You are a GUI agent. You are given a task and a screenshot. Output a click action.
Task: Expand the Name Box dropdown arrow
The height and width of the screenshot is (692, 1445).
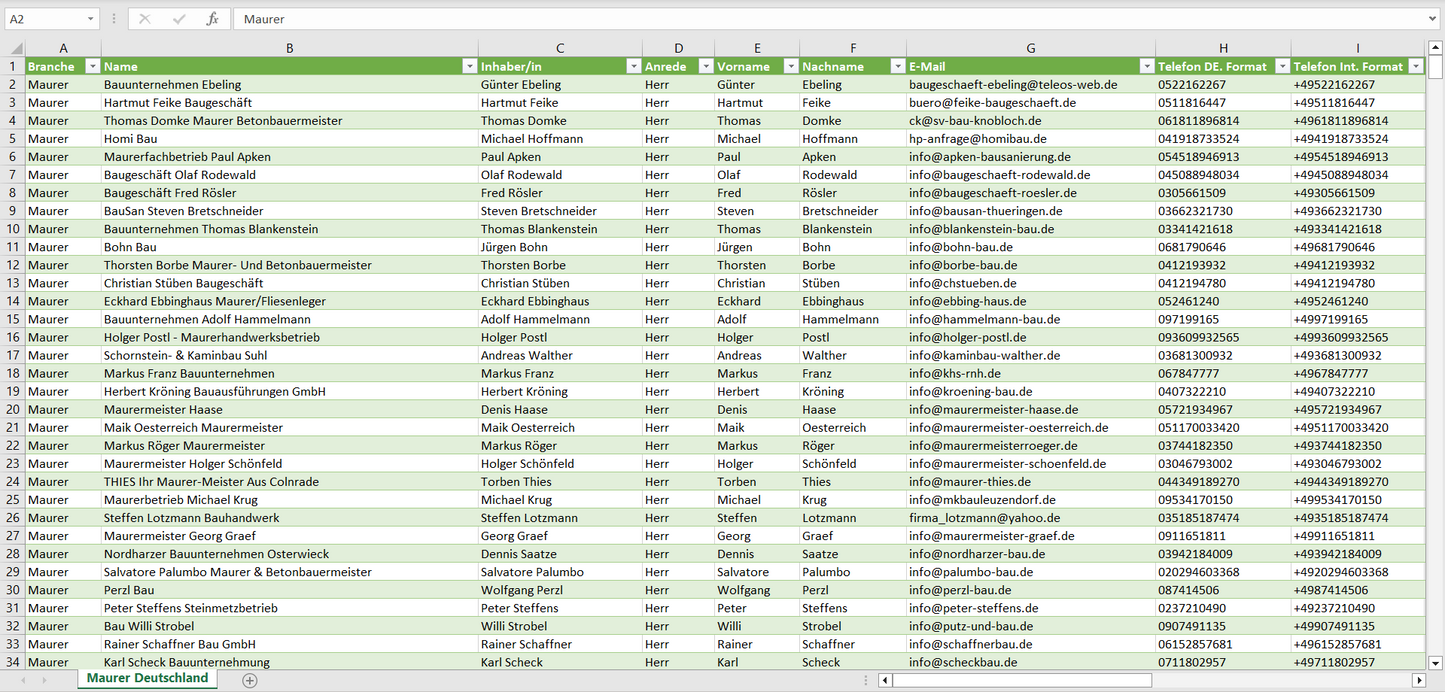pos(91,19)
